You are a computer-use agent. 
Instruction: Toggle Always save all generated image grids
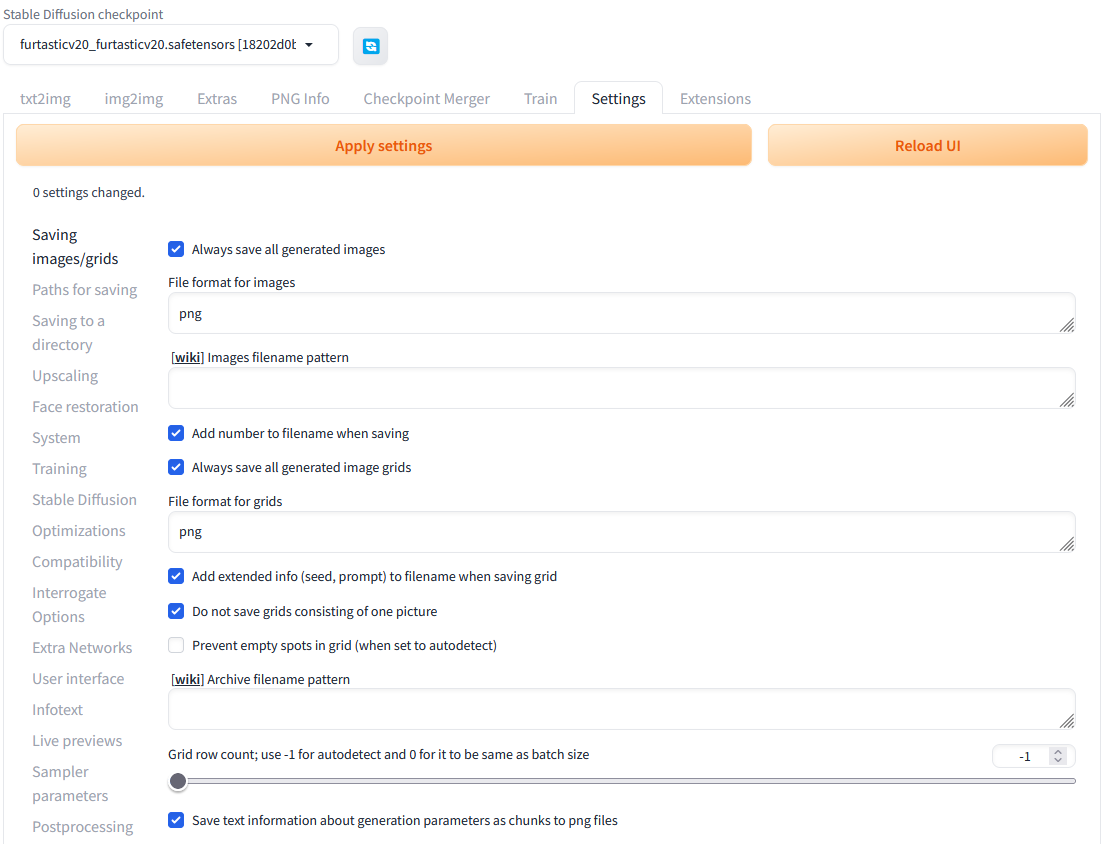pyautogui.click(x=176, y=467)
